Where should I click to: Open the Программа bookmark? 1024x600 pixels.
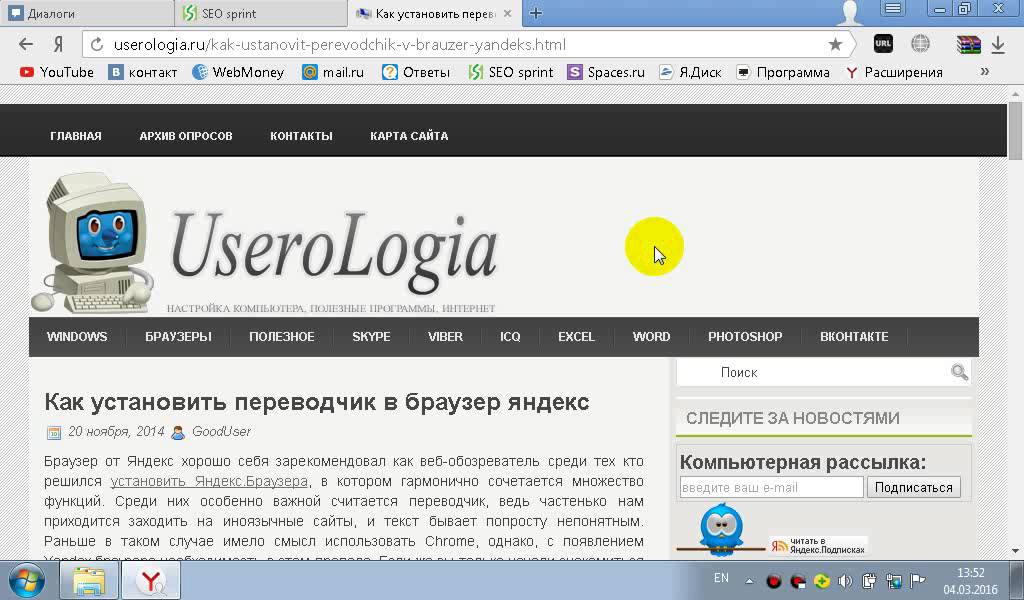tap(782, 72)
